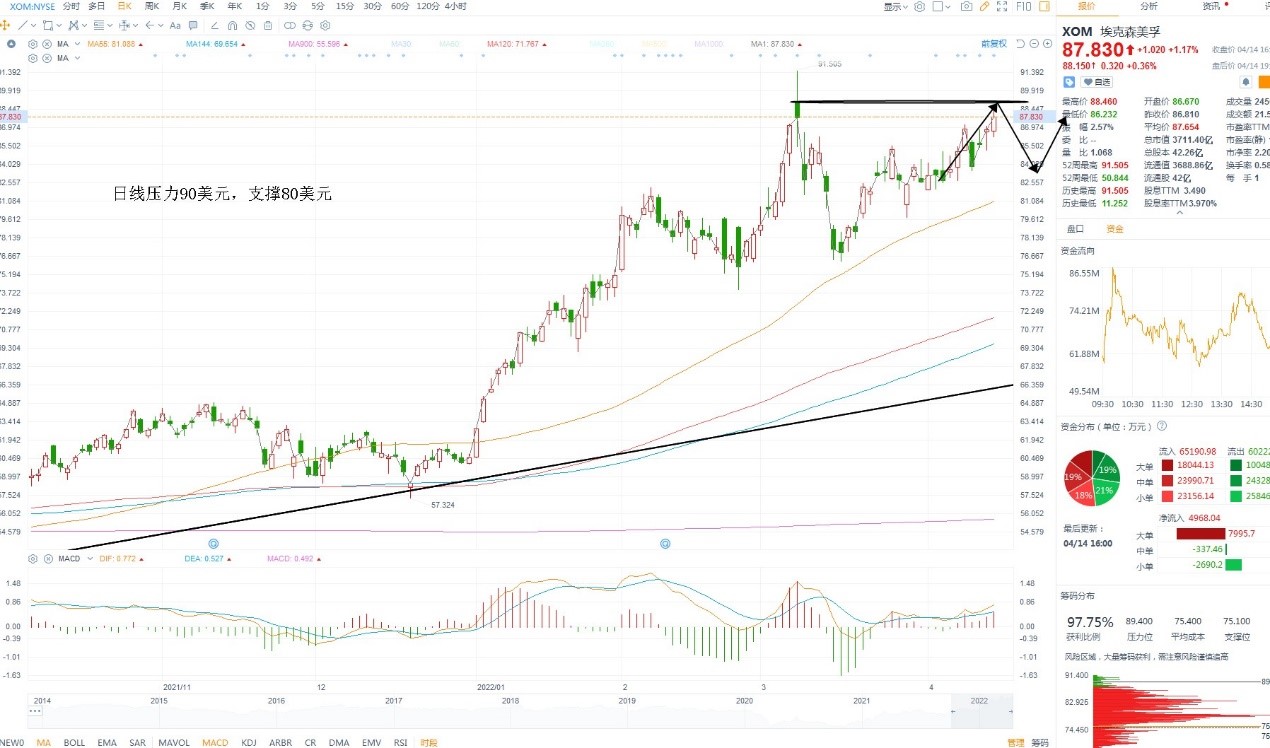
Task: Switch to 月K monthly chart
Action: click(180, 6)
